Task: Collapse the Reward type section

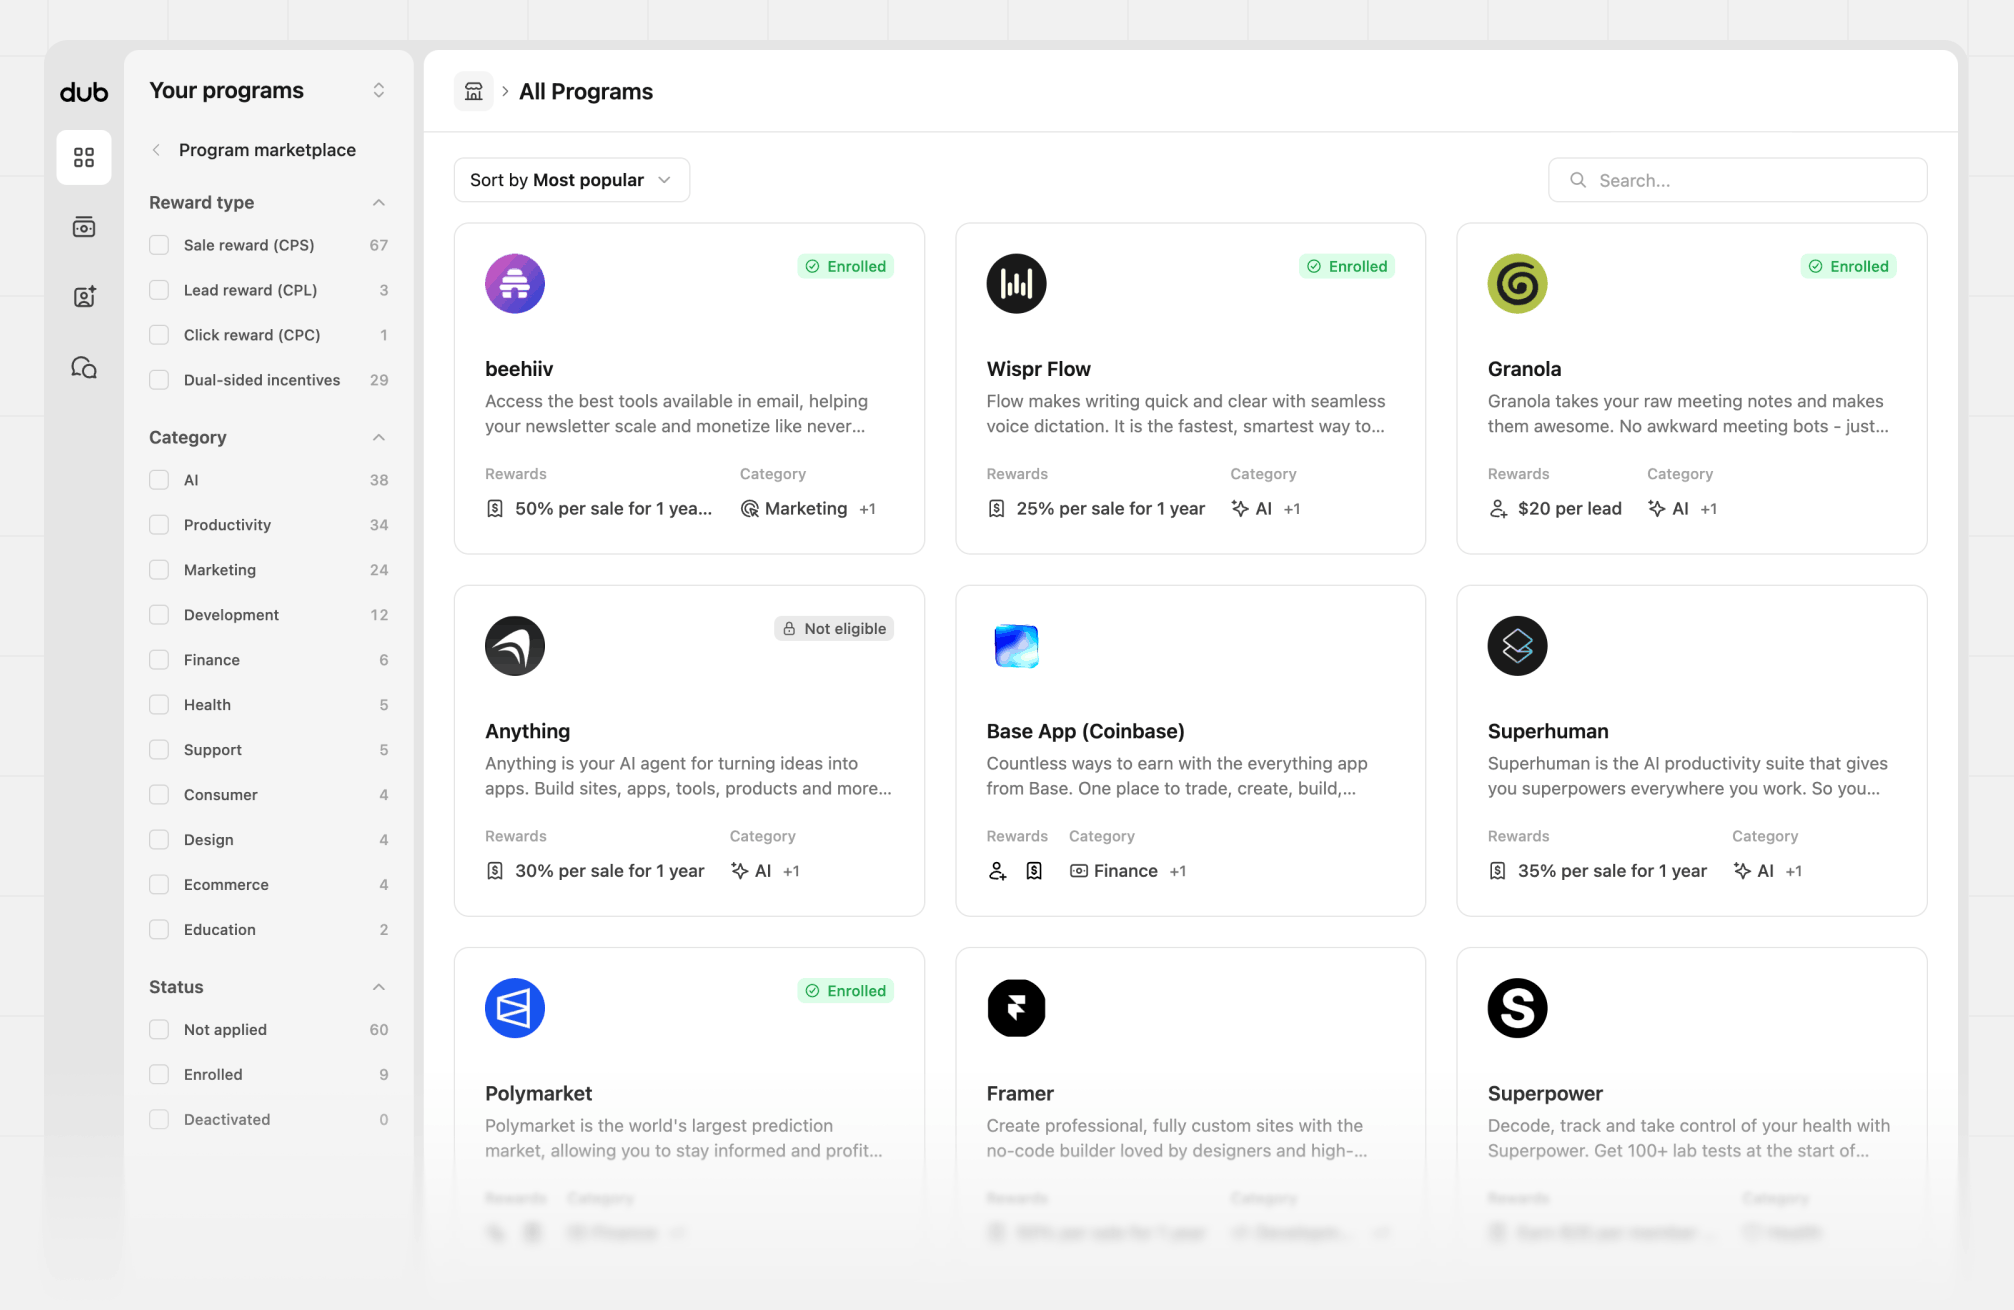Action: click(378, 203)
